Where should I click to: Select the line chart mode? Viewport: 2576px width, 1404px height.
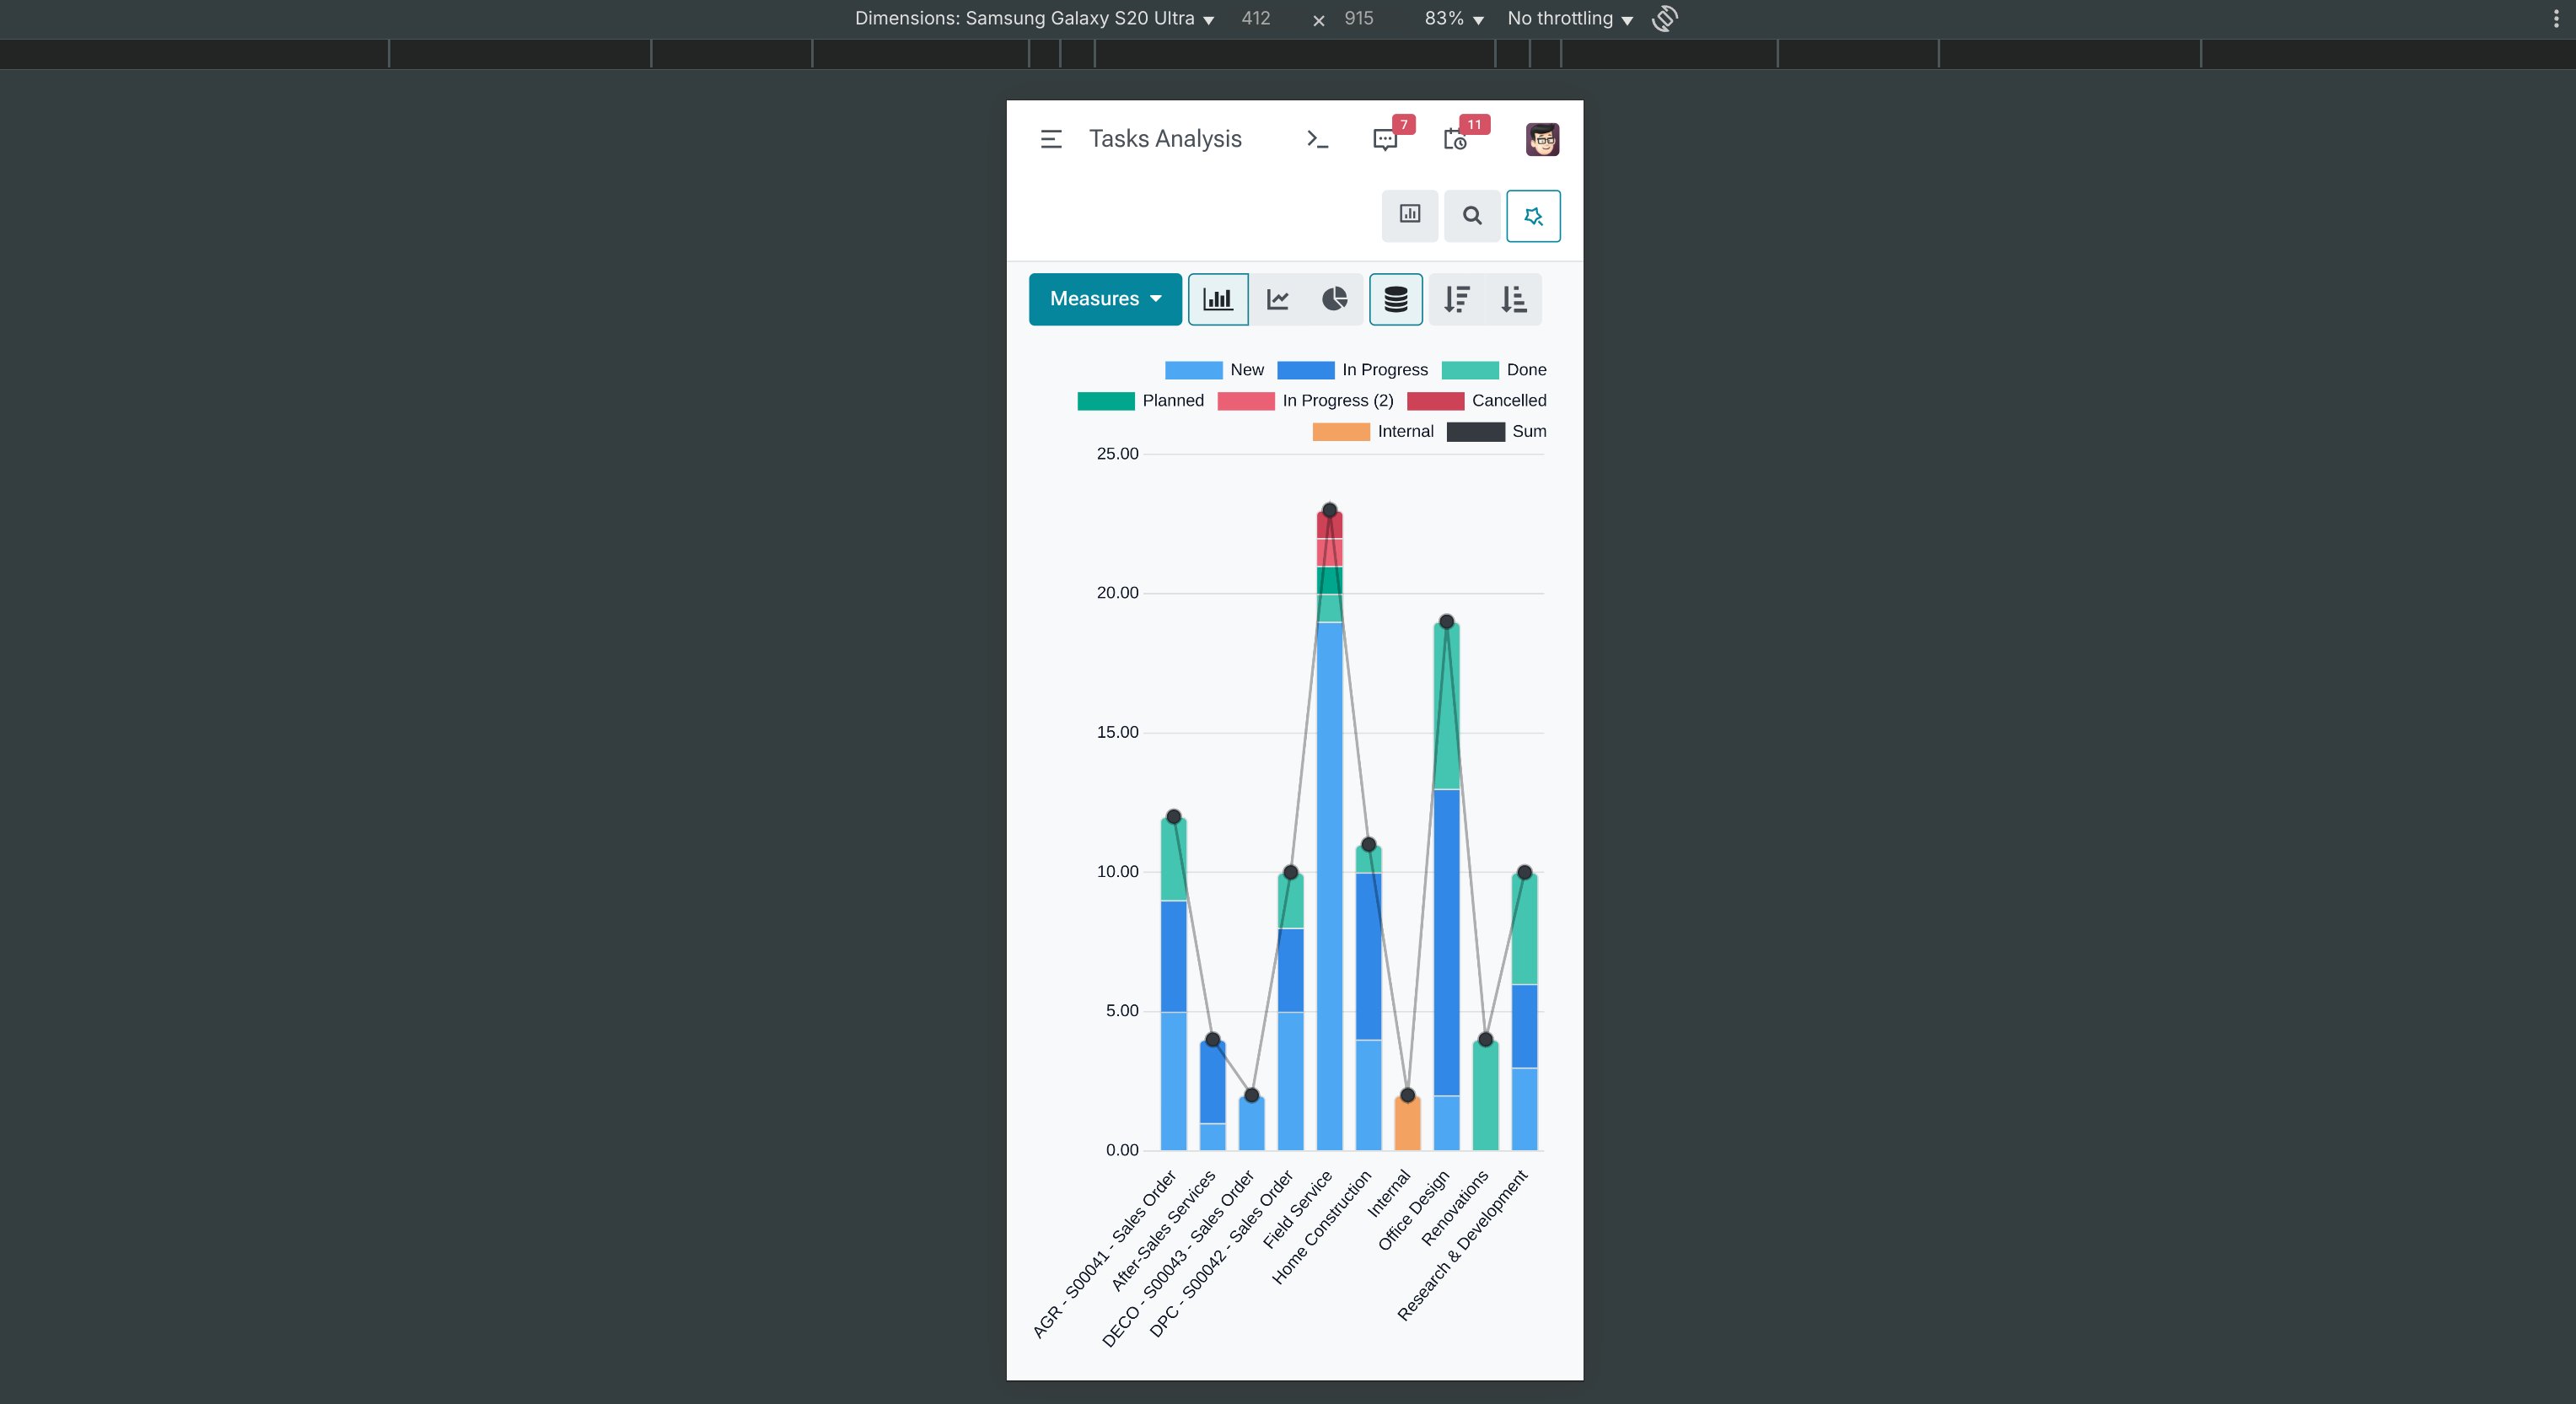pos(1277,299)
